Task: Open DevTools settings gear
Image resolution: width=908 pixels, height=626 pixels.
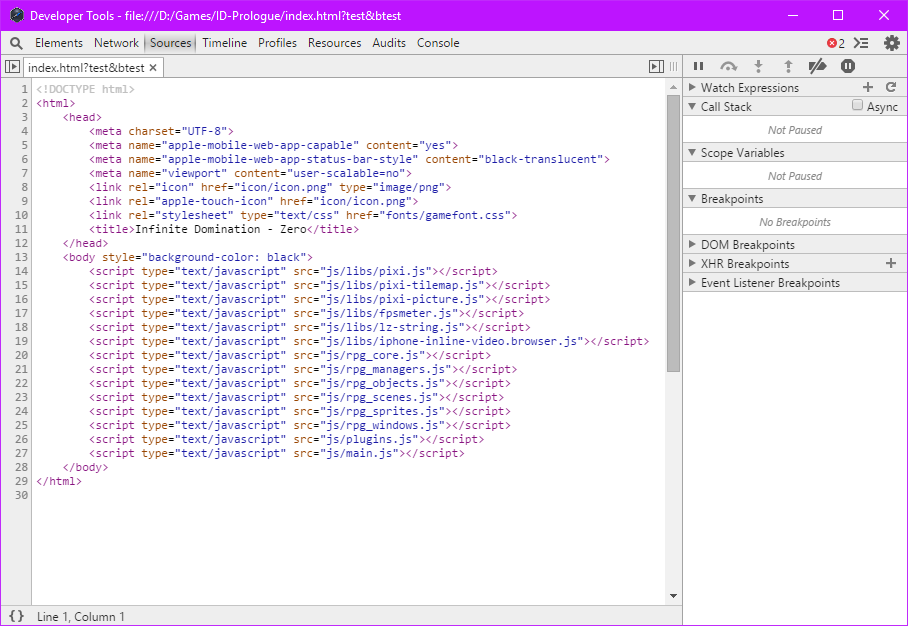Action: pos(892,43)
